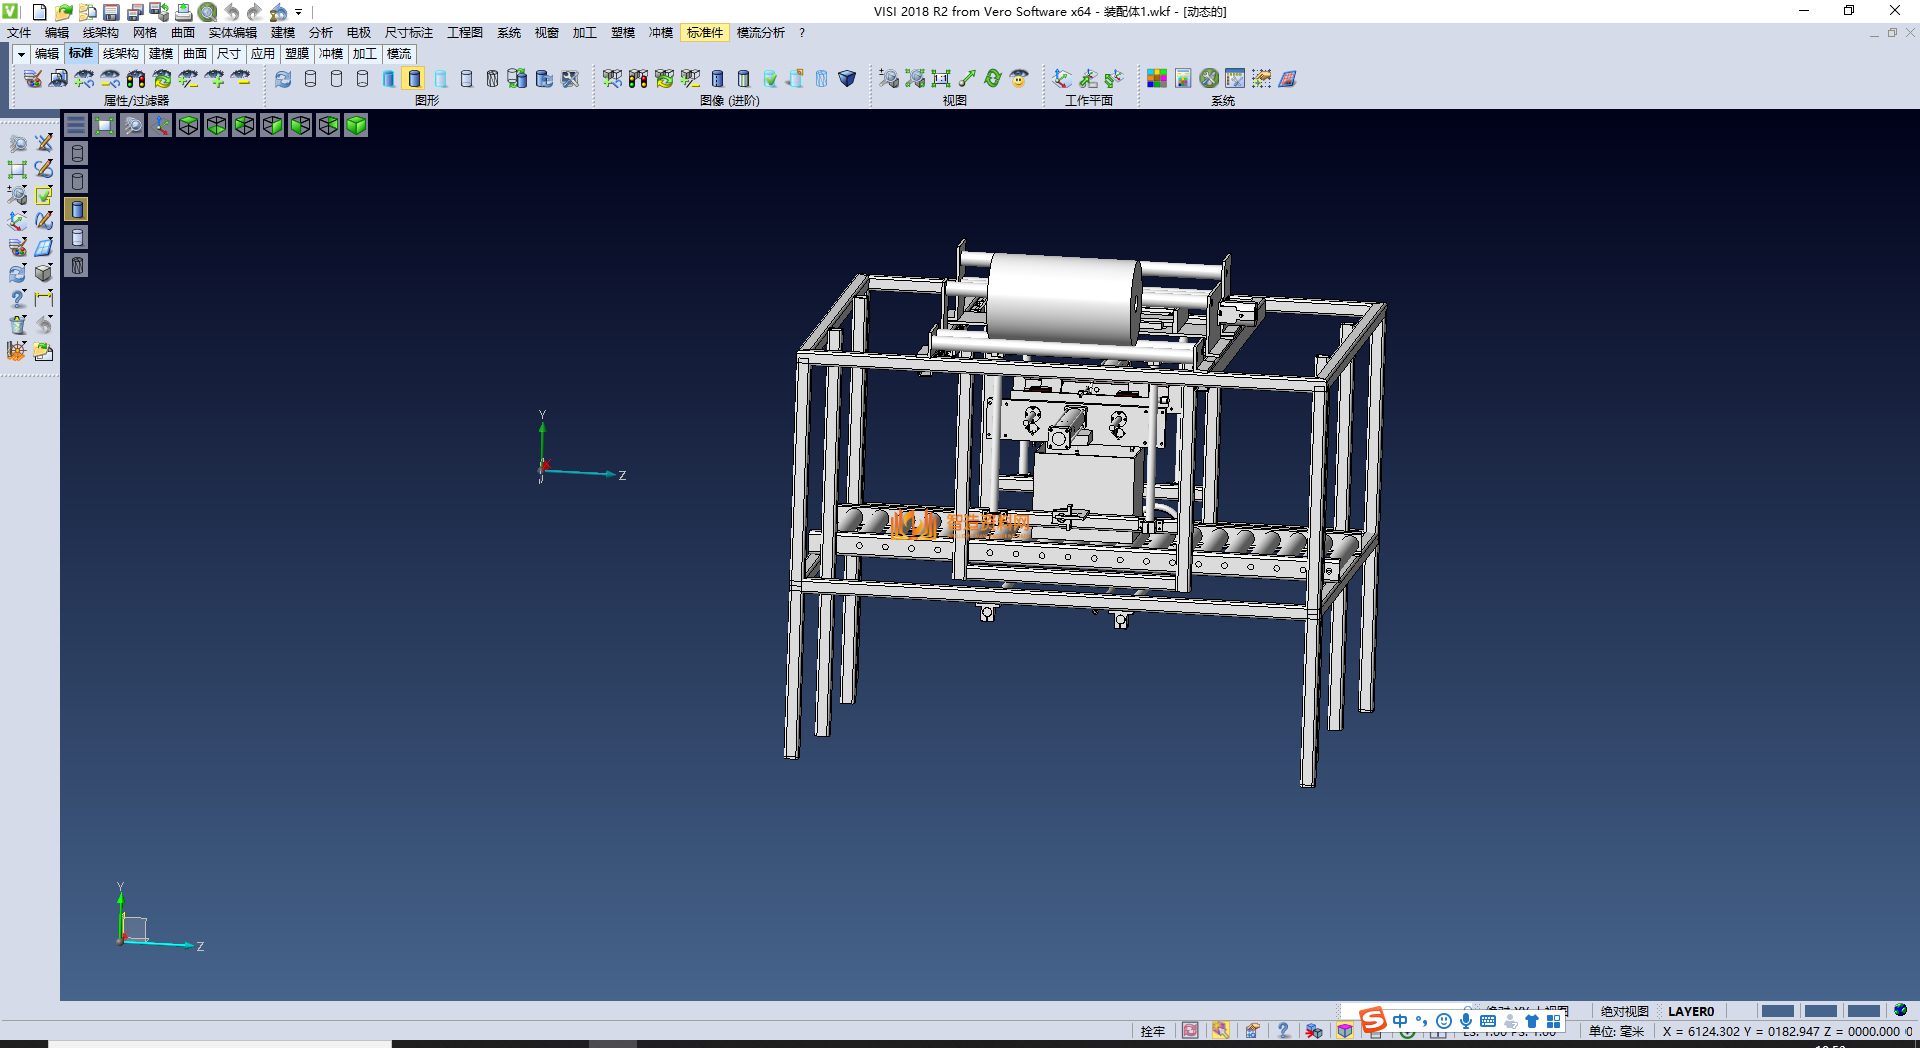Click the 单位: 毫米 units indicator

[1616, 1031]
